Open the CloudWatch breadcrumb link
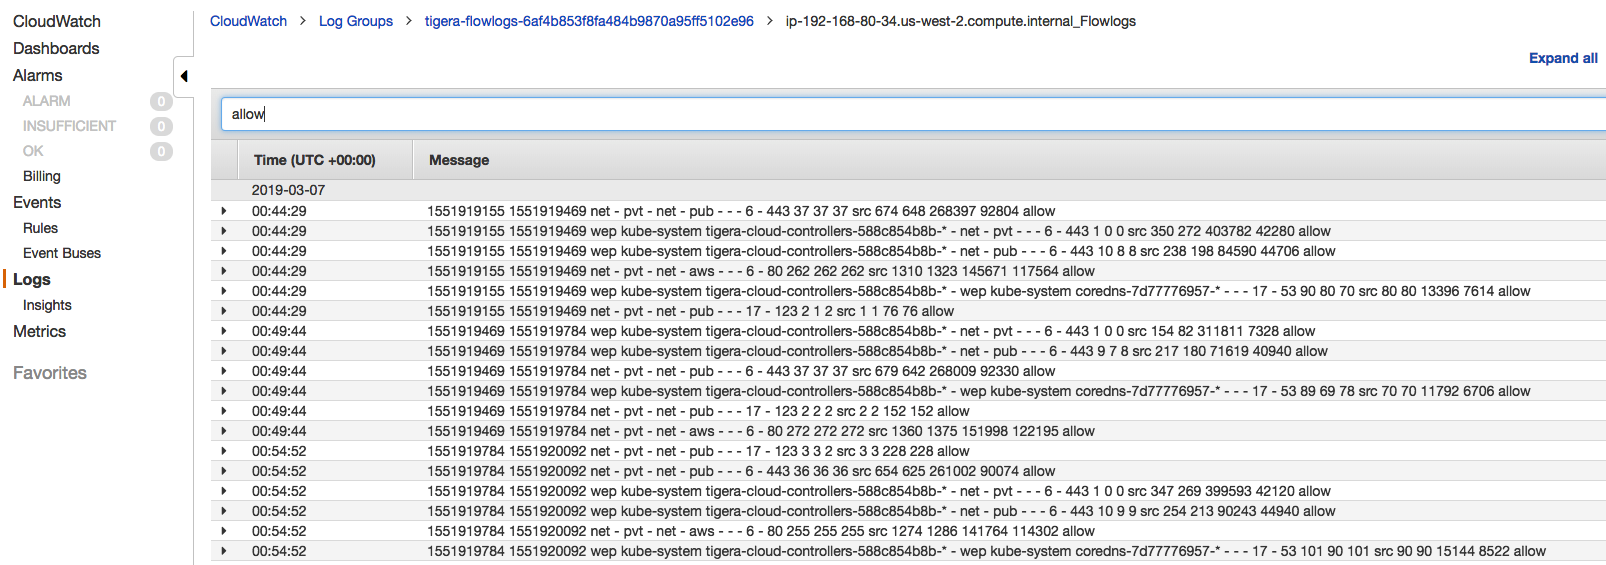Image resolution: width=1606 pixels, height=565 pixels. tap(248, 21)
